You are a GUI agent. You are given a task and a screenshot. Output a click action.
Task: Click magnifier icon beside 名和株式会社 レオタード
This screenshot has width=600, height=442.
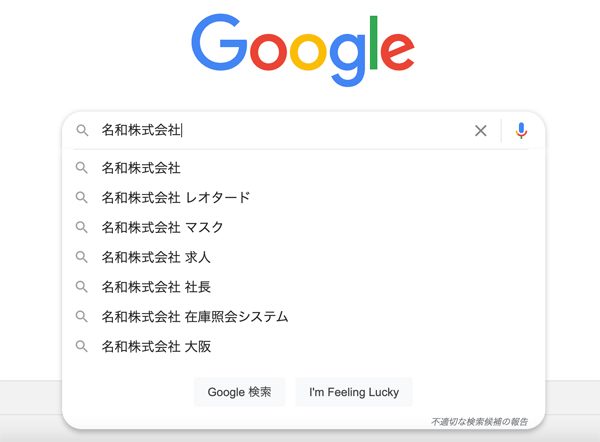point(82,197)
